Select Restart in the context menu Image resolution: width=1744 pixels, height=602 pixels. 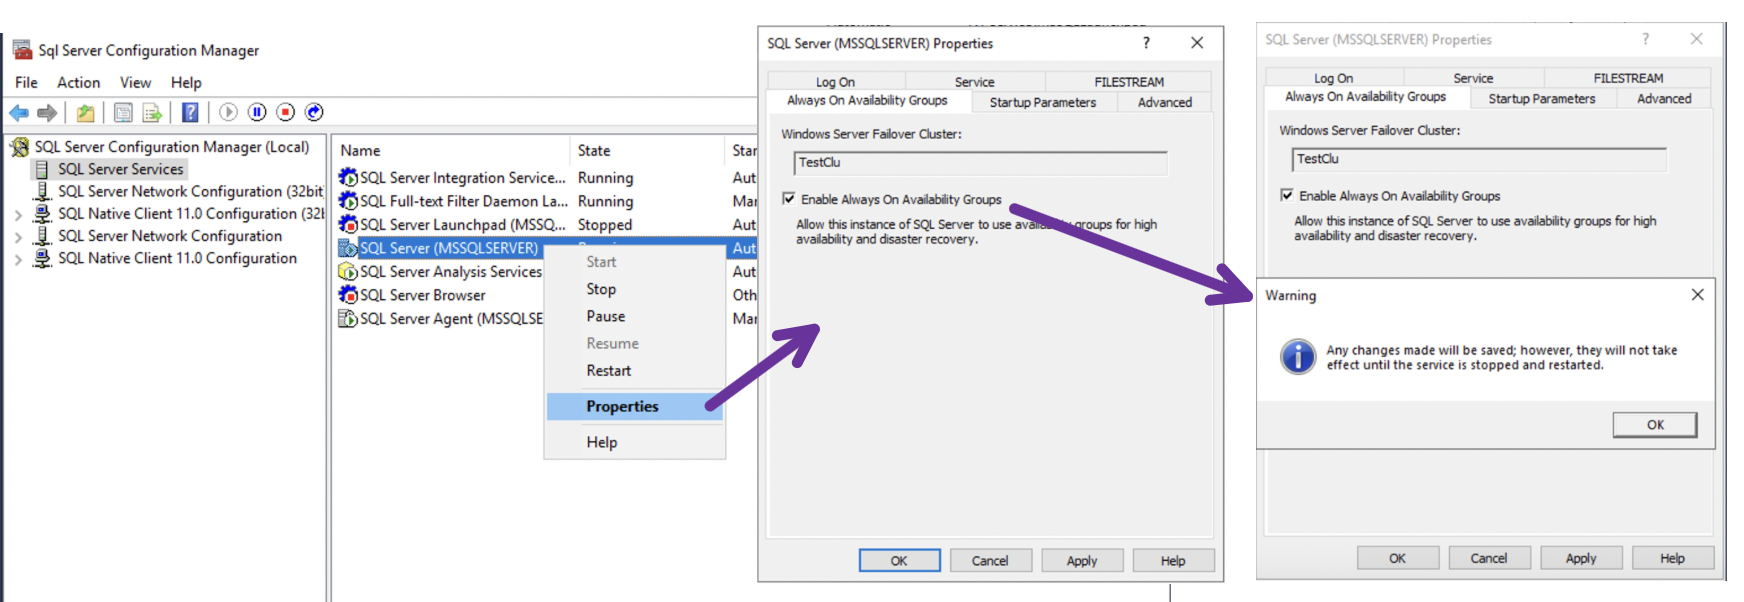[x=608, y=371]
